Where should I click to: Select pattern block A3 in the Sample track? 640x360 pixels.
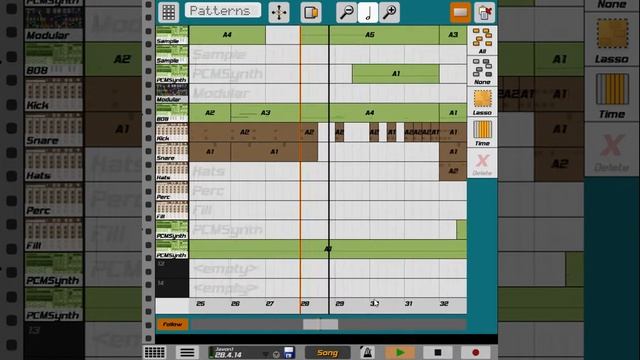(x=453, y=35)
